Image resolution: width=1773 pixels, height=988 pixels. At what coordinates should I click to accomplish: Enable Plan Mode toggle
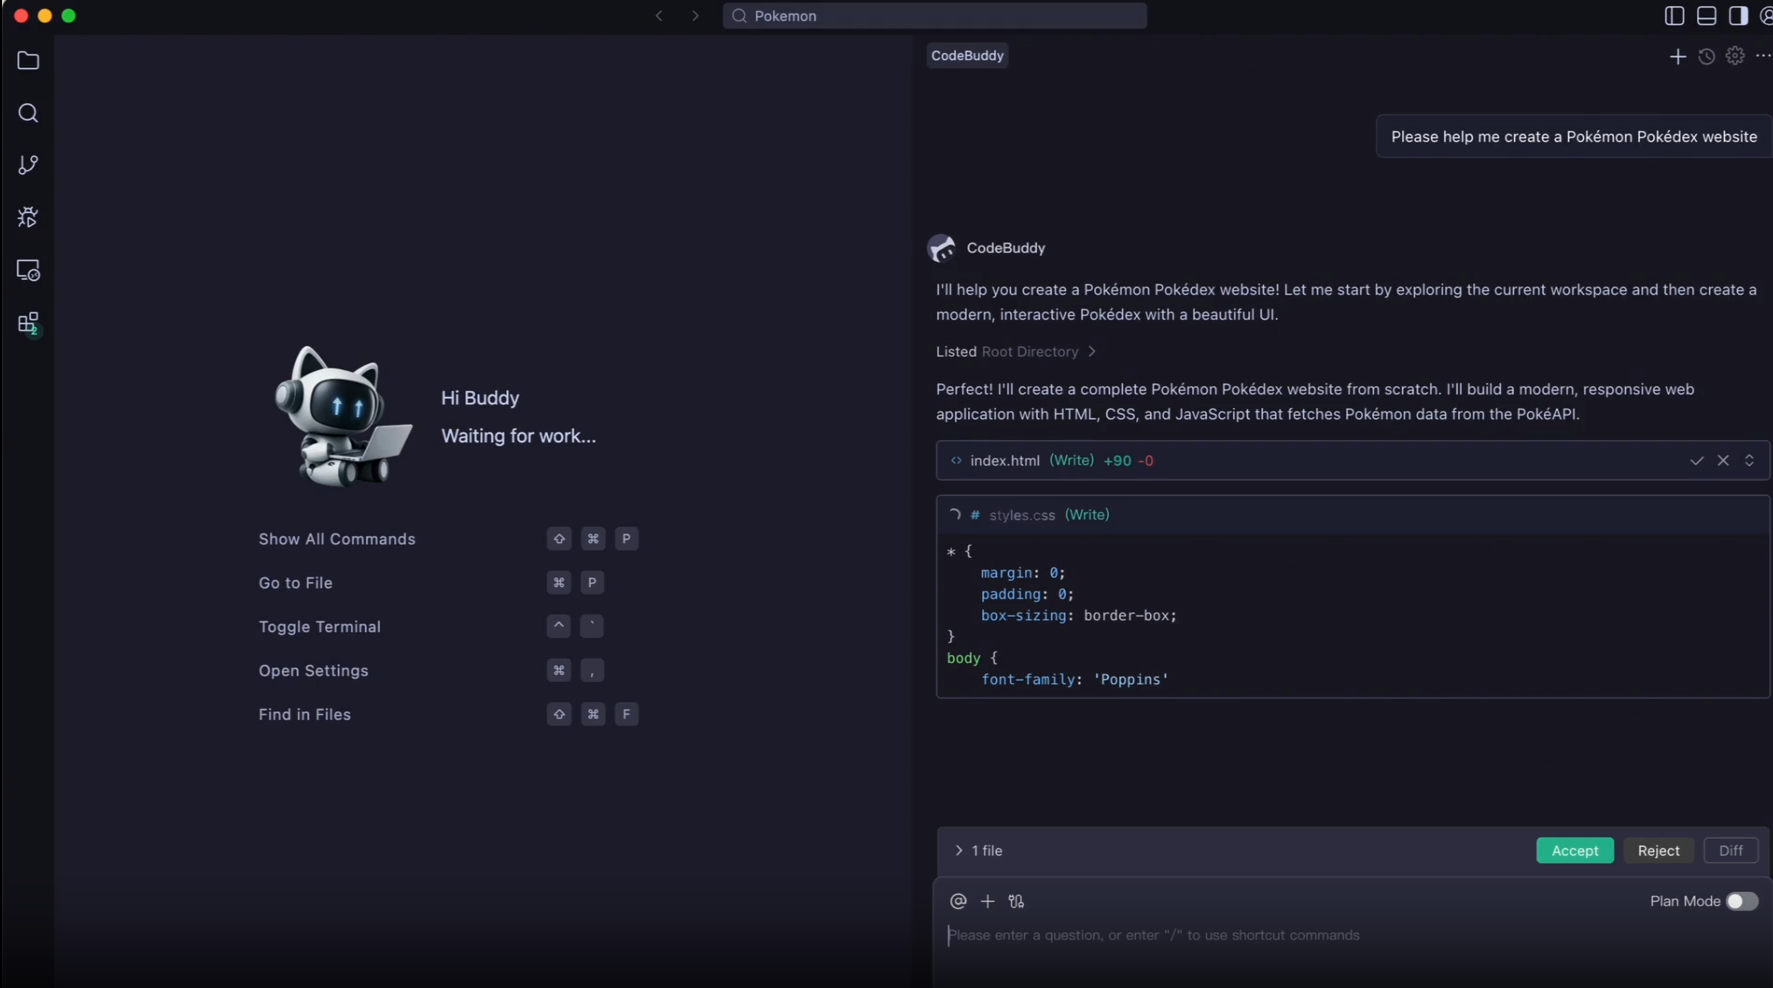tap(1741, 901)
